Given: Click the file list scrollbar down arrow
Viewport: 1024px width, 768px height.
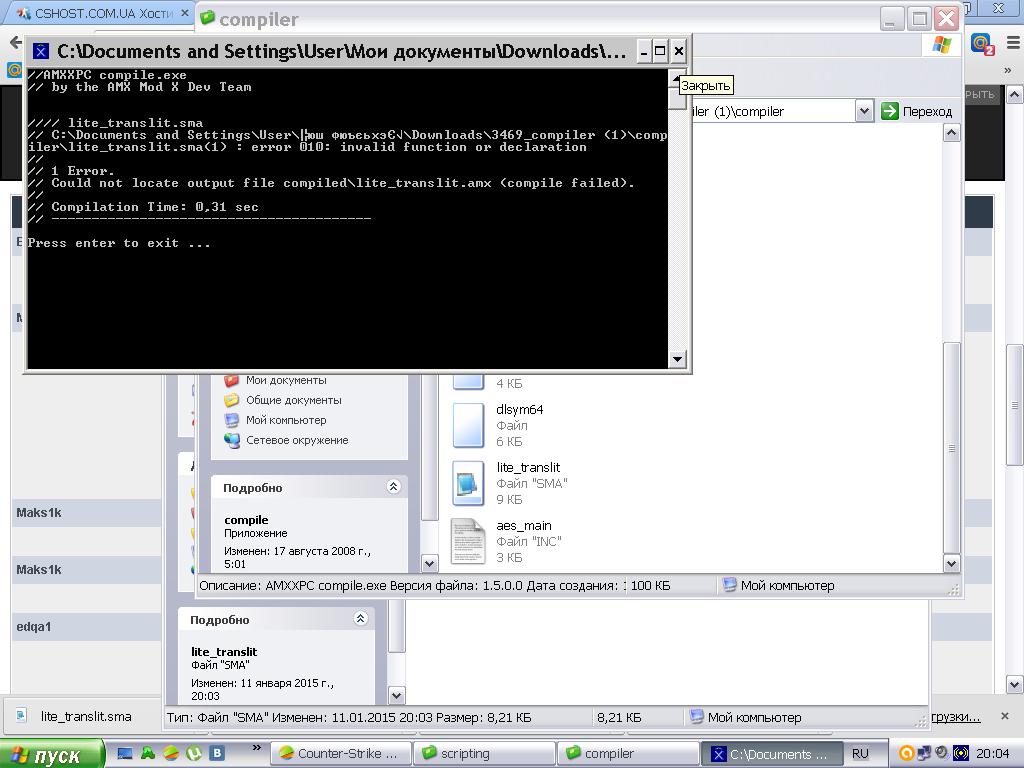Looking at the screenshot, I should (952, 563).
